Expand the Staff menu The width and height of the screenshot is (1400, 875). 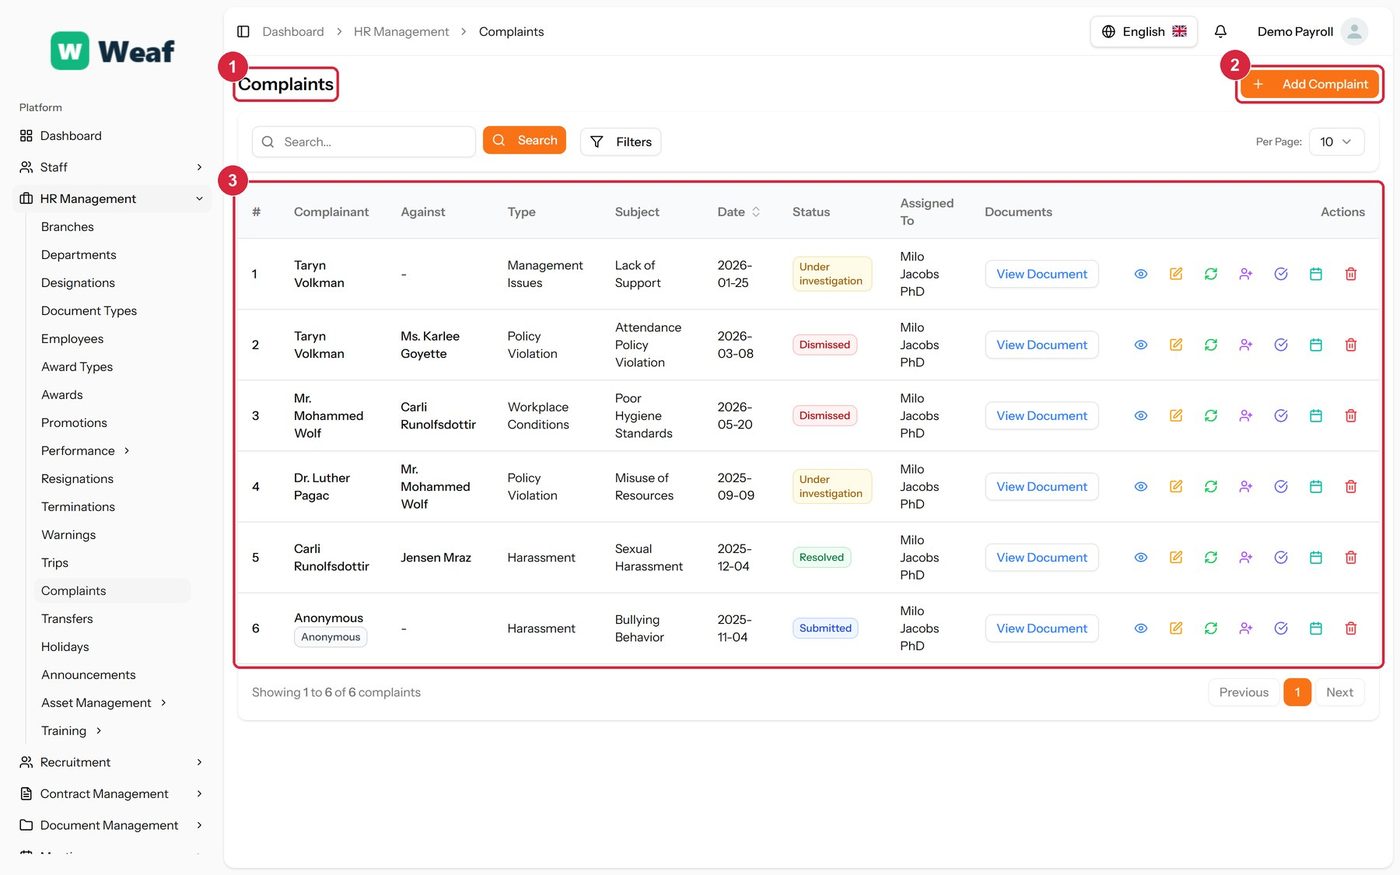coord(112,167)
